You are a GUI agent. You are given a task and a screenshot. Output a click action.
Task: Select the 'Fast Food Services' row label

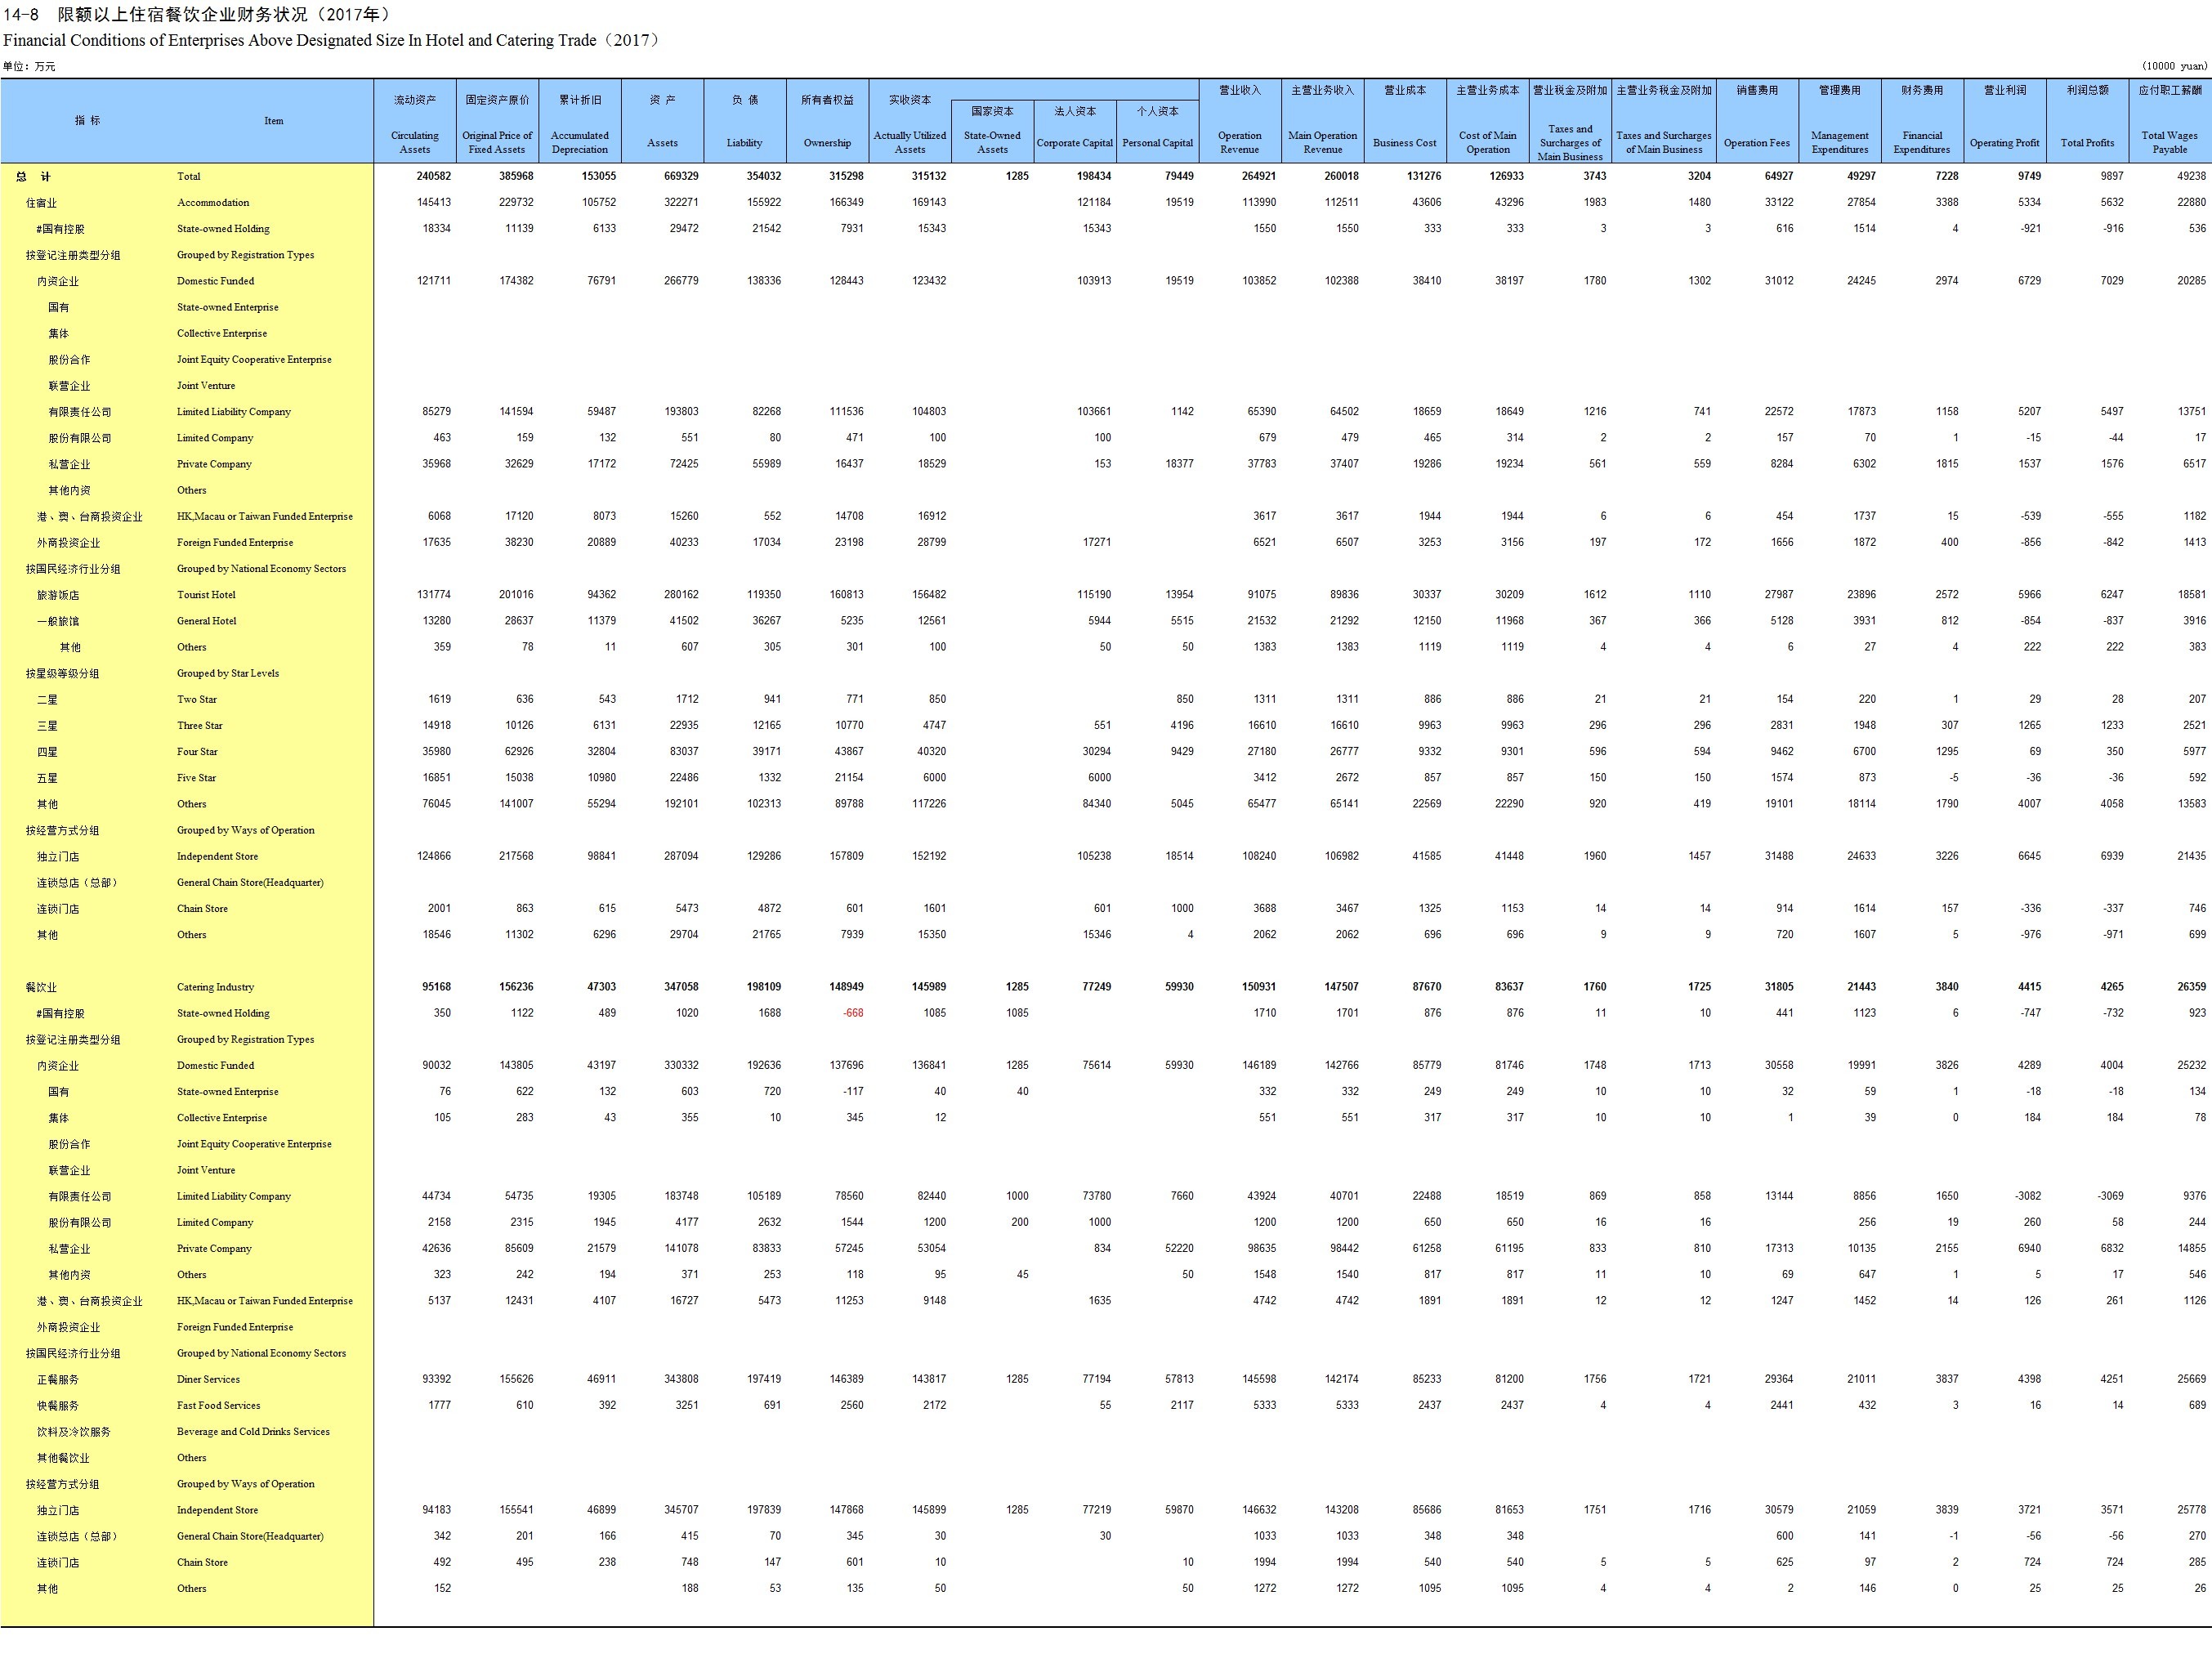click(218, 1405)
